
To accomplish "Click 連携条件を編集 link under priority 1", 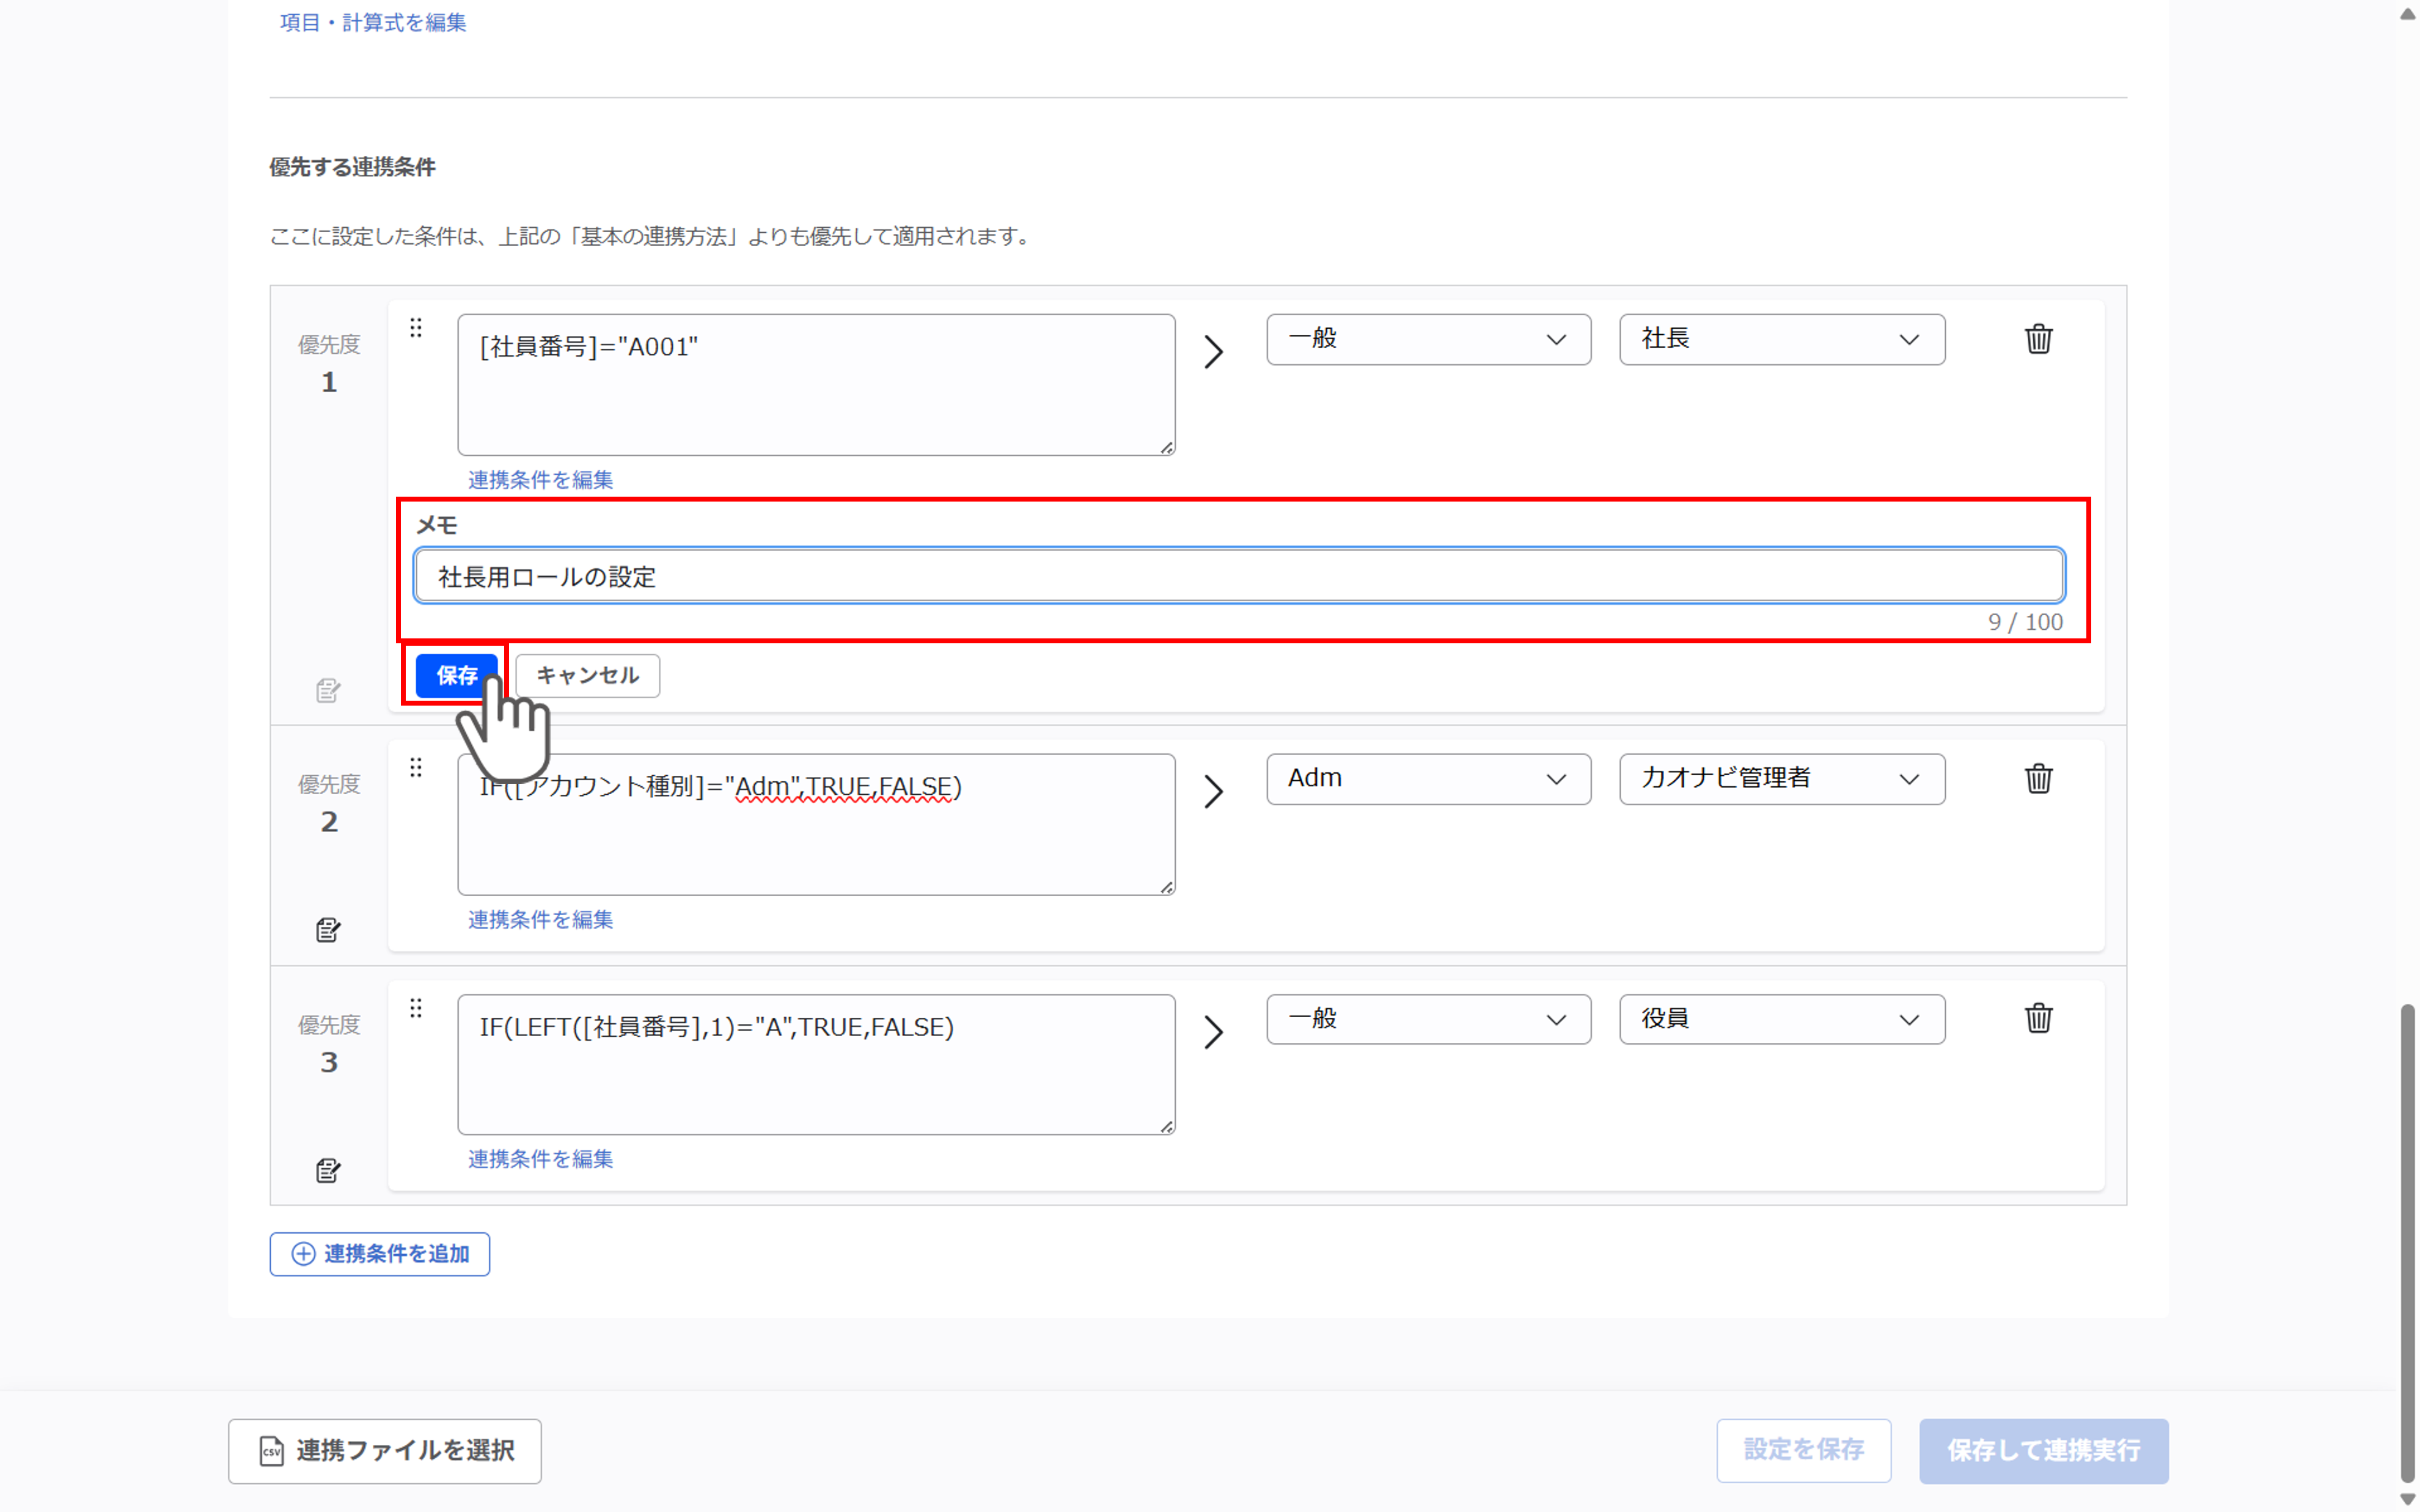I will coord(540,479).
